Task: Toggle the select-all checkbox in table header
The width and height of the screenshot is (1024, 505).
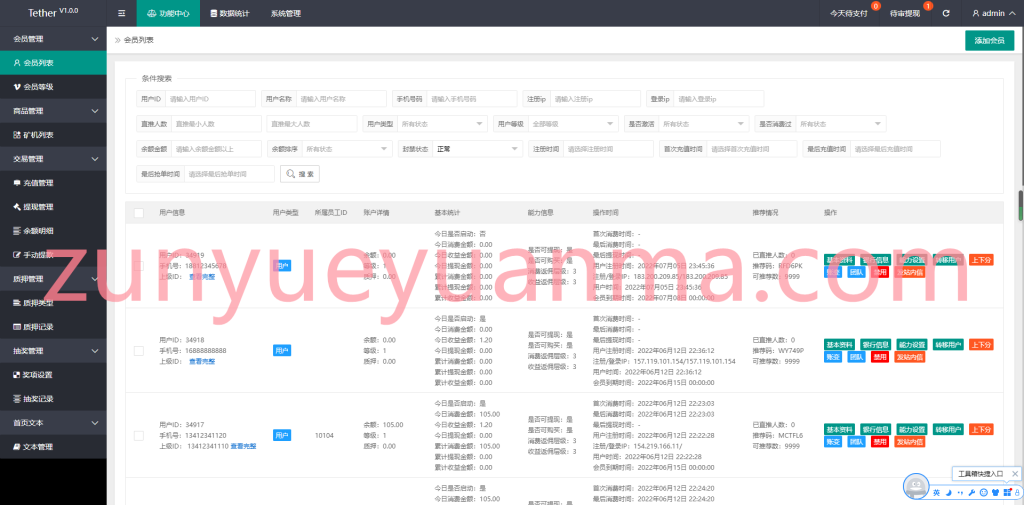Action: coord(138,213)
